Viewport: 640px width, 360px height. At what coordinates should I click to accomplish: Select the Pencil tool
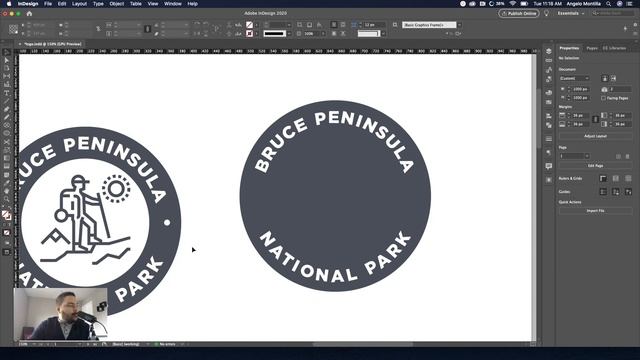coord(7,117)
